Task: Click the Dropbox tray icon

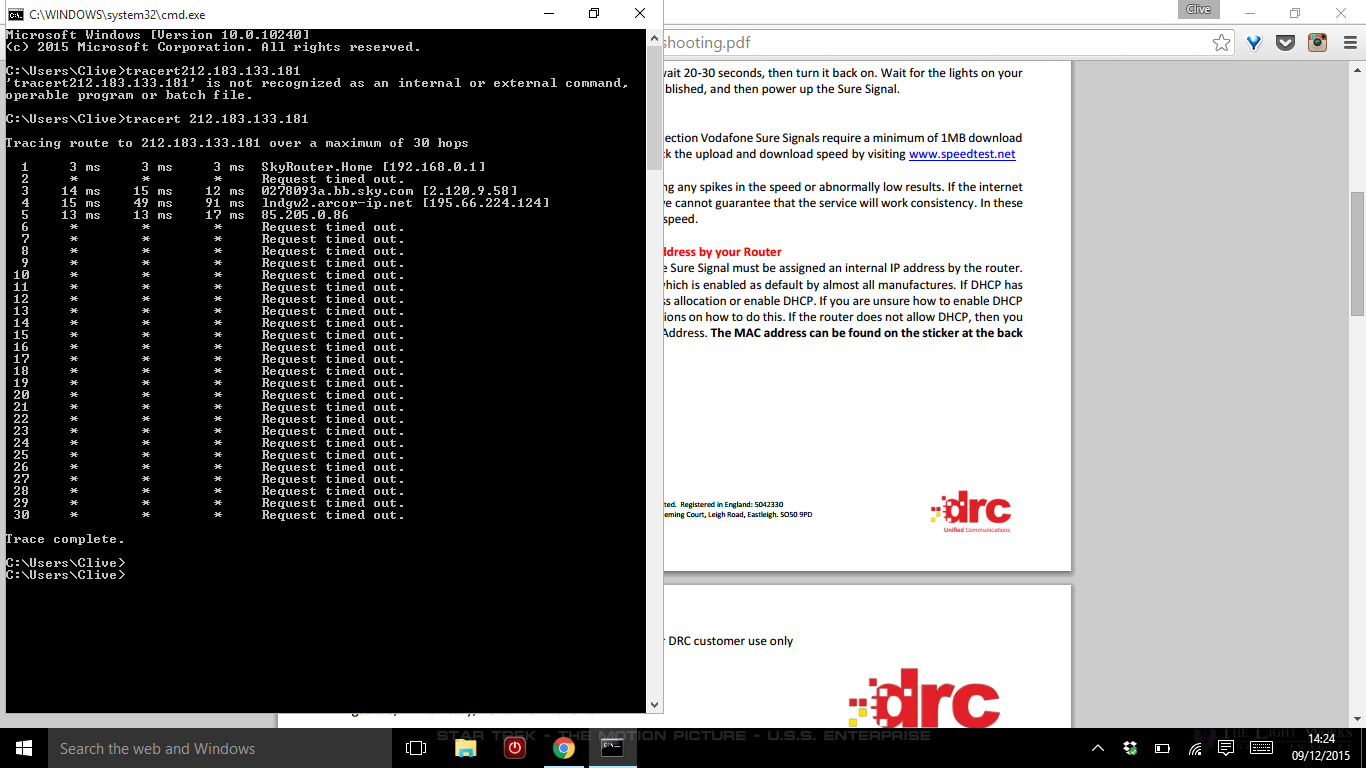Action: (x=1130, y=748)
